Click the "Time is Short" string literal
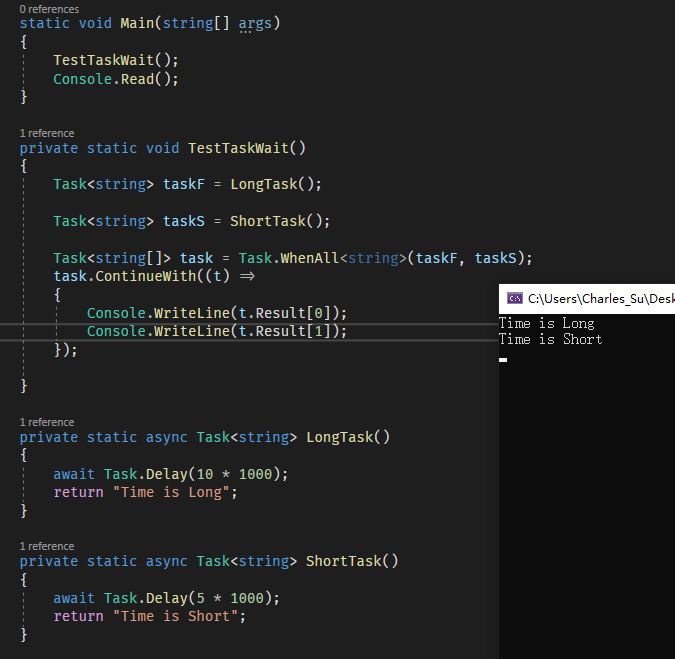 (x=175, y=616)
